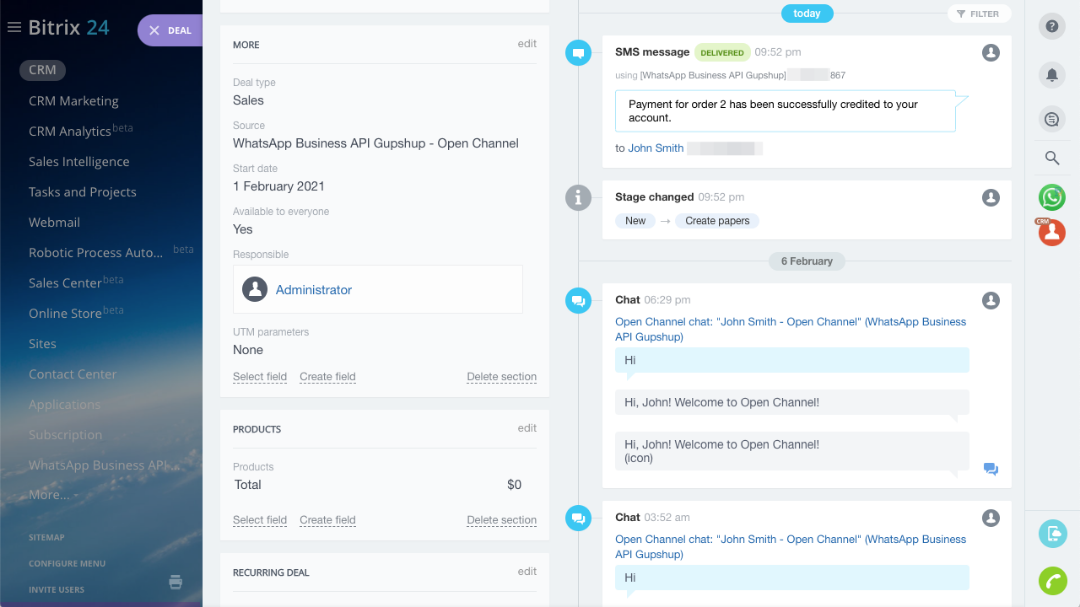Open Webmail menu item
Image resolution: width=1080 pixels, height=607 pixels.
pyautogui.click(x=54, y=222)
